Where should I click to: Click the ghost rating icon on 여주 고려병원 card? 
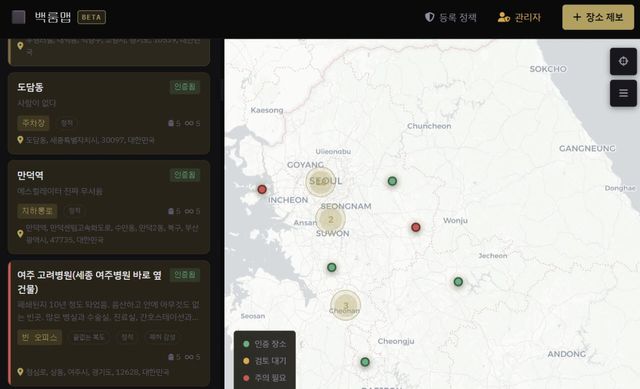click(171, 357)
